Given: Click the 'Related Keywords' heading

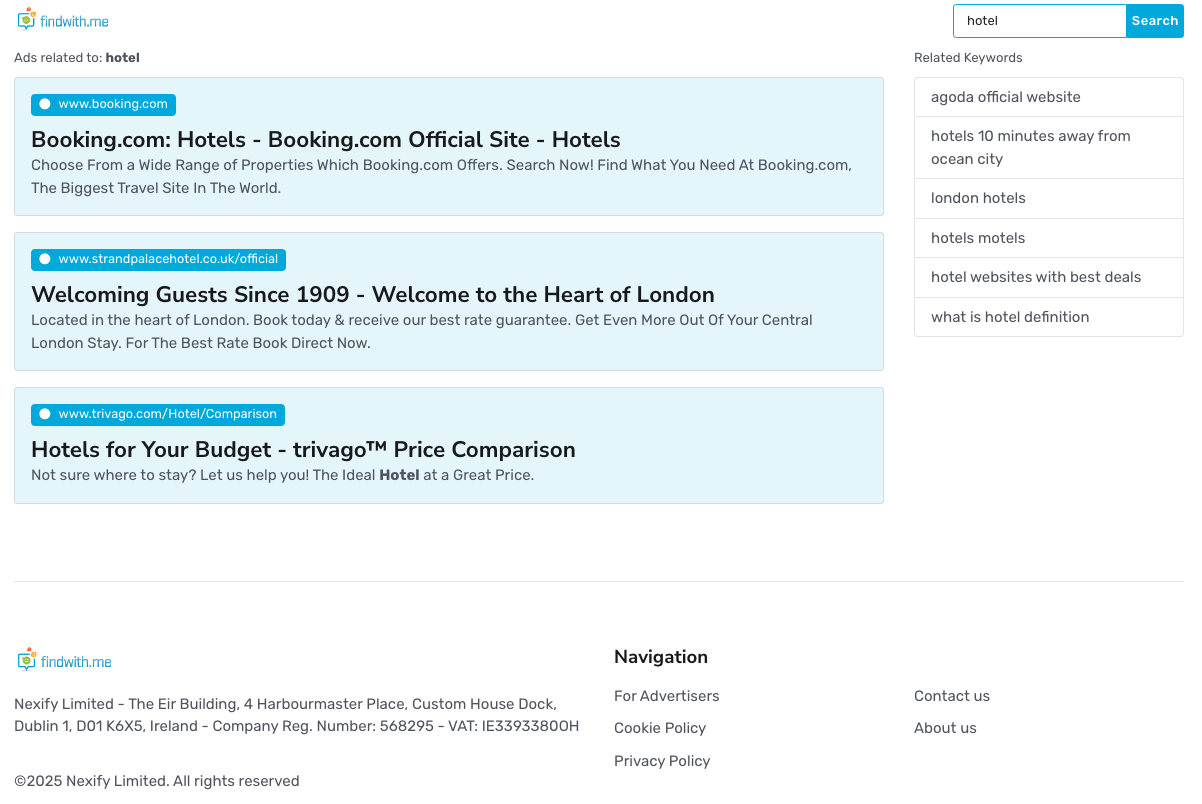Looking at the screenshot, I should click(x=968, y=58).
